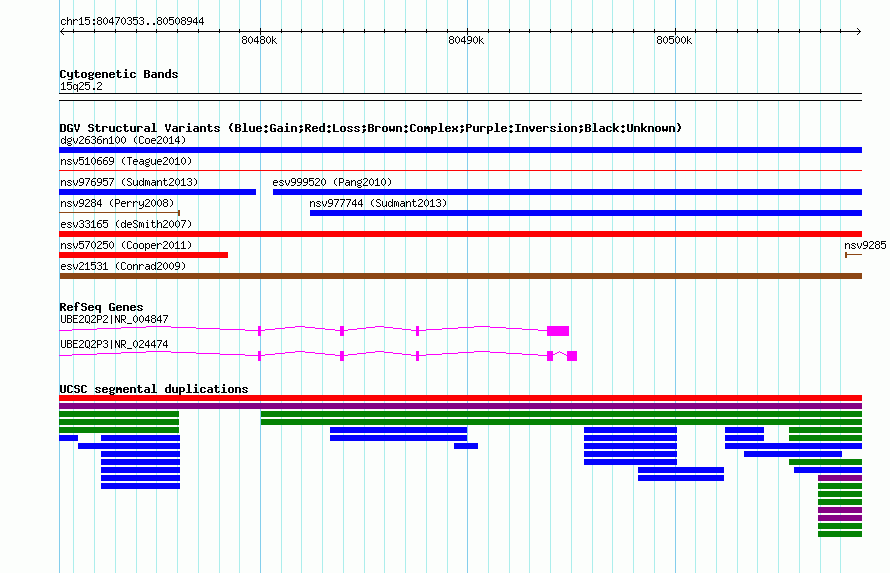Click the final exon block of UBE2Q2P3
Viewport: 890px width, 573px height.
coord(572,356)
